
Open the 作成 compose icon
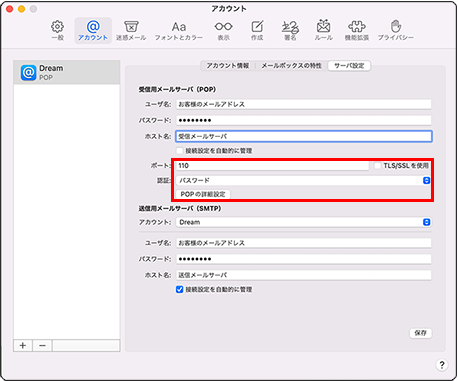point(257,26)
